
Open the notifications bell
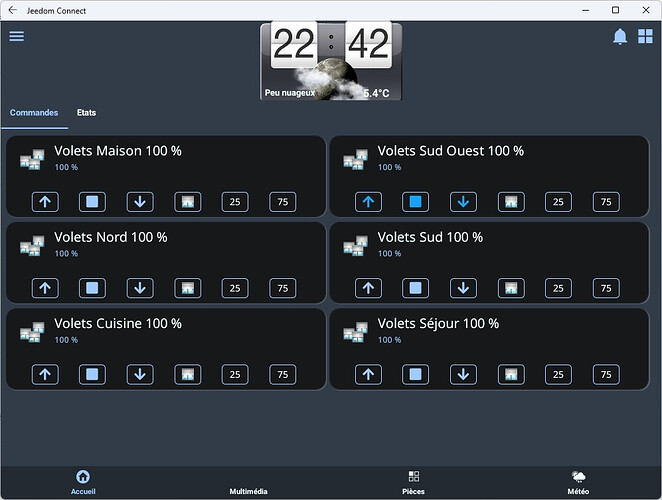pyautogui.click(x=619, y=36)
